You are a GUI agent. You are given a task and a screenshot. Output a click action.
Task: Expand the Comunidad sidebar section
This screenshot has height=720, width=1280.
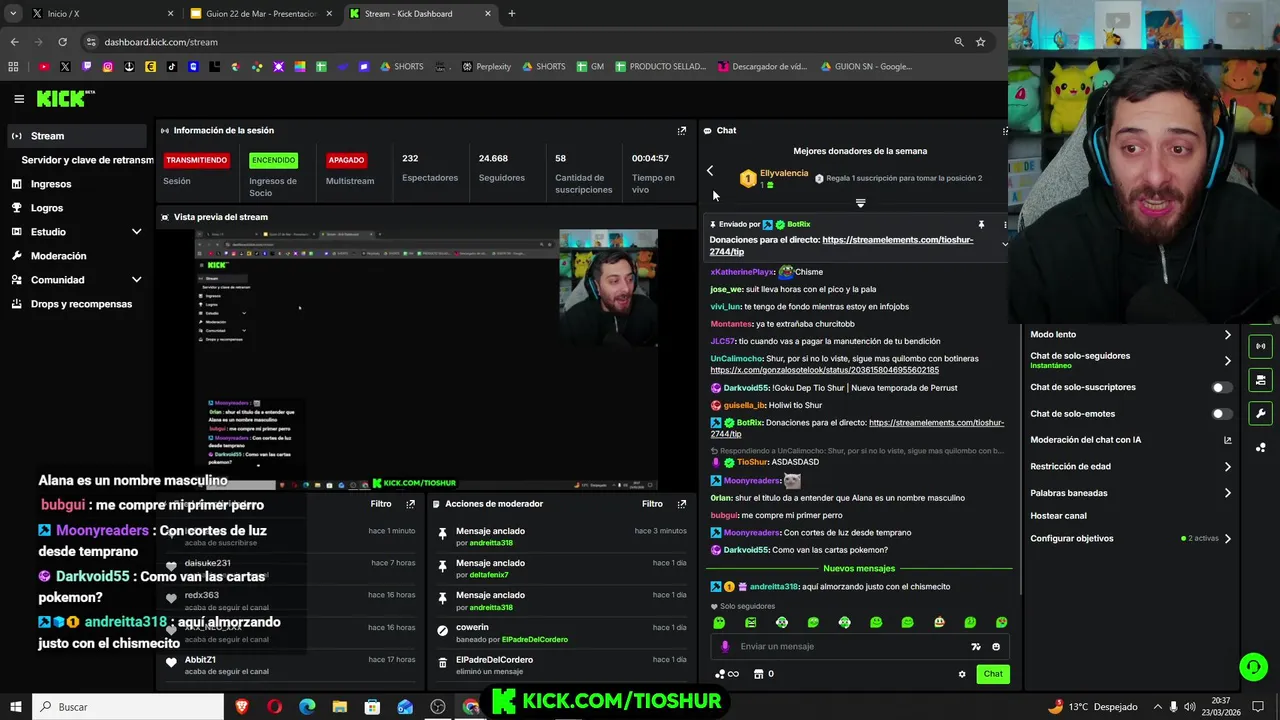click(x=76, y=280)
